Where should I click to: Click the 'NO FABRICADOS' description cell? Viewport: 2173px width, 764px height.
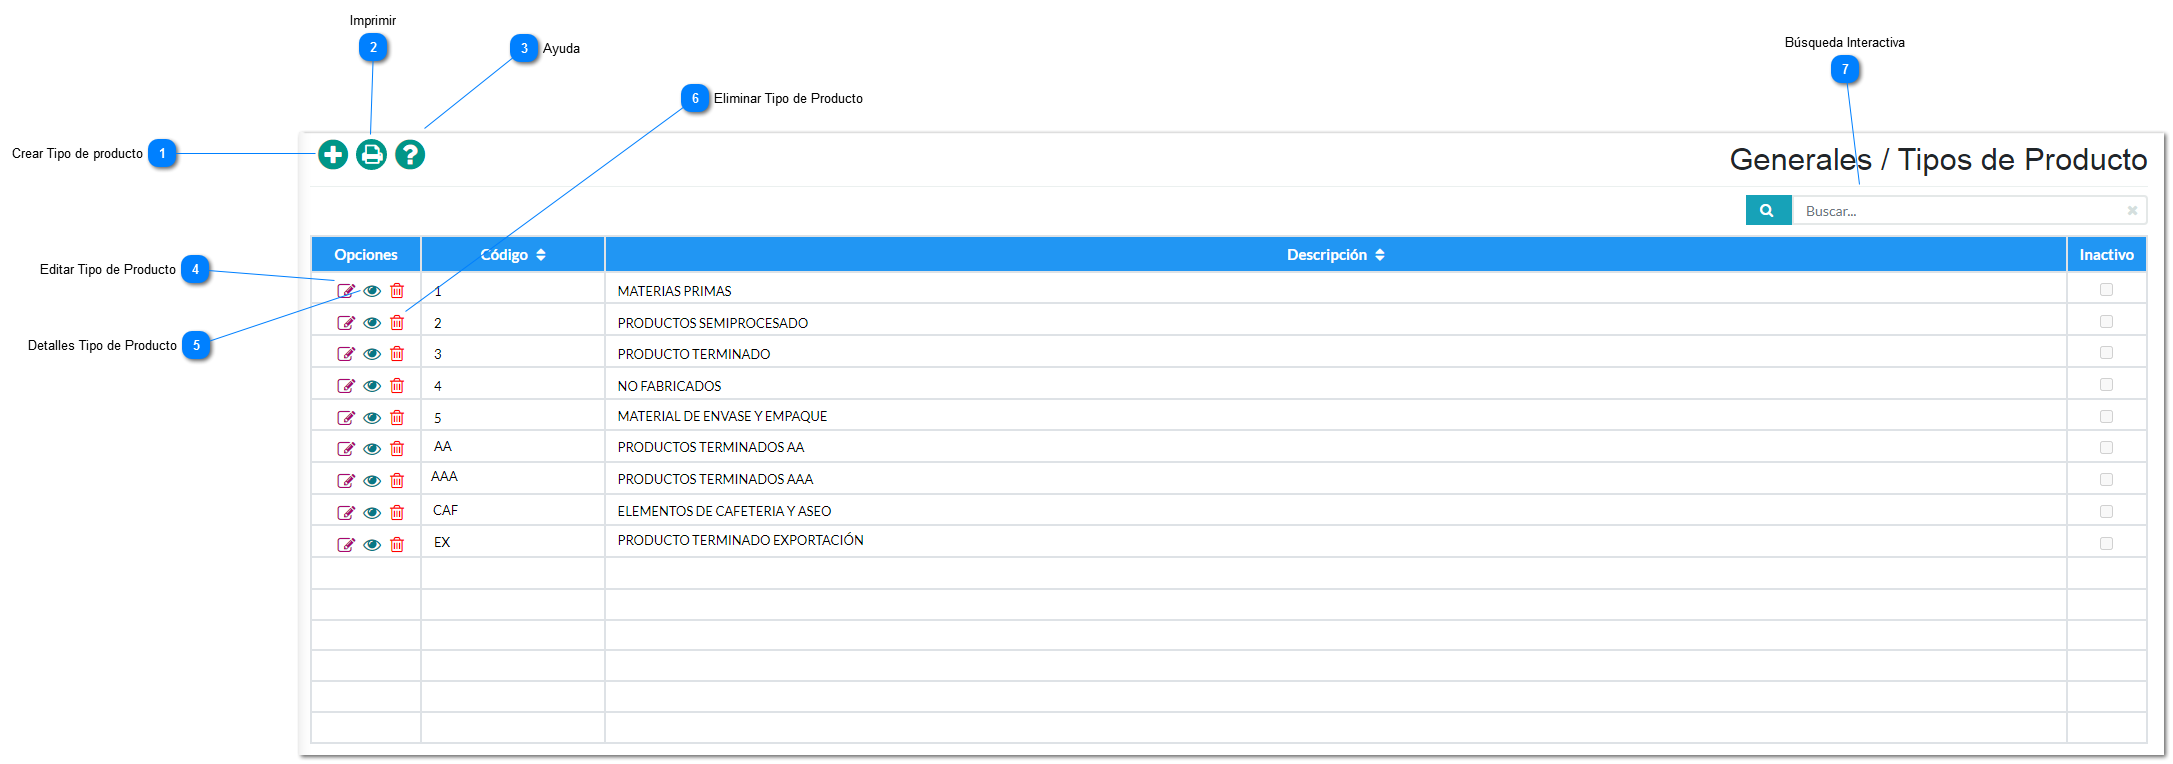pyautogui.click(x=1335, y=386)
